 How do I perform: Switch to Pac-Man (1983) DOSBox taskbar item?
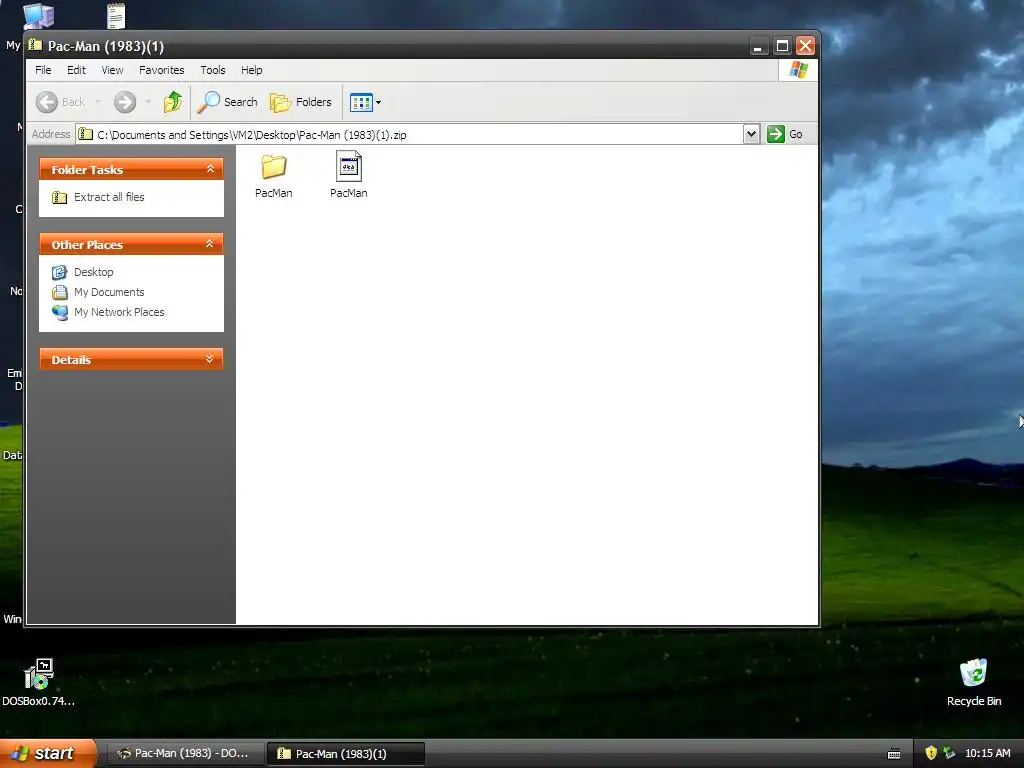coord(185,754)
